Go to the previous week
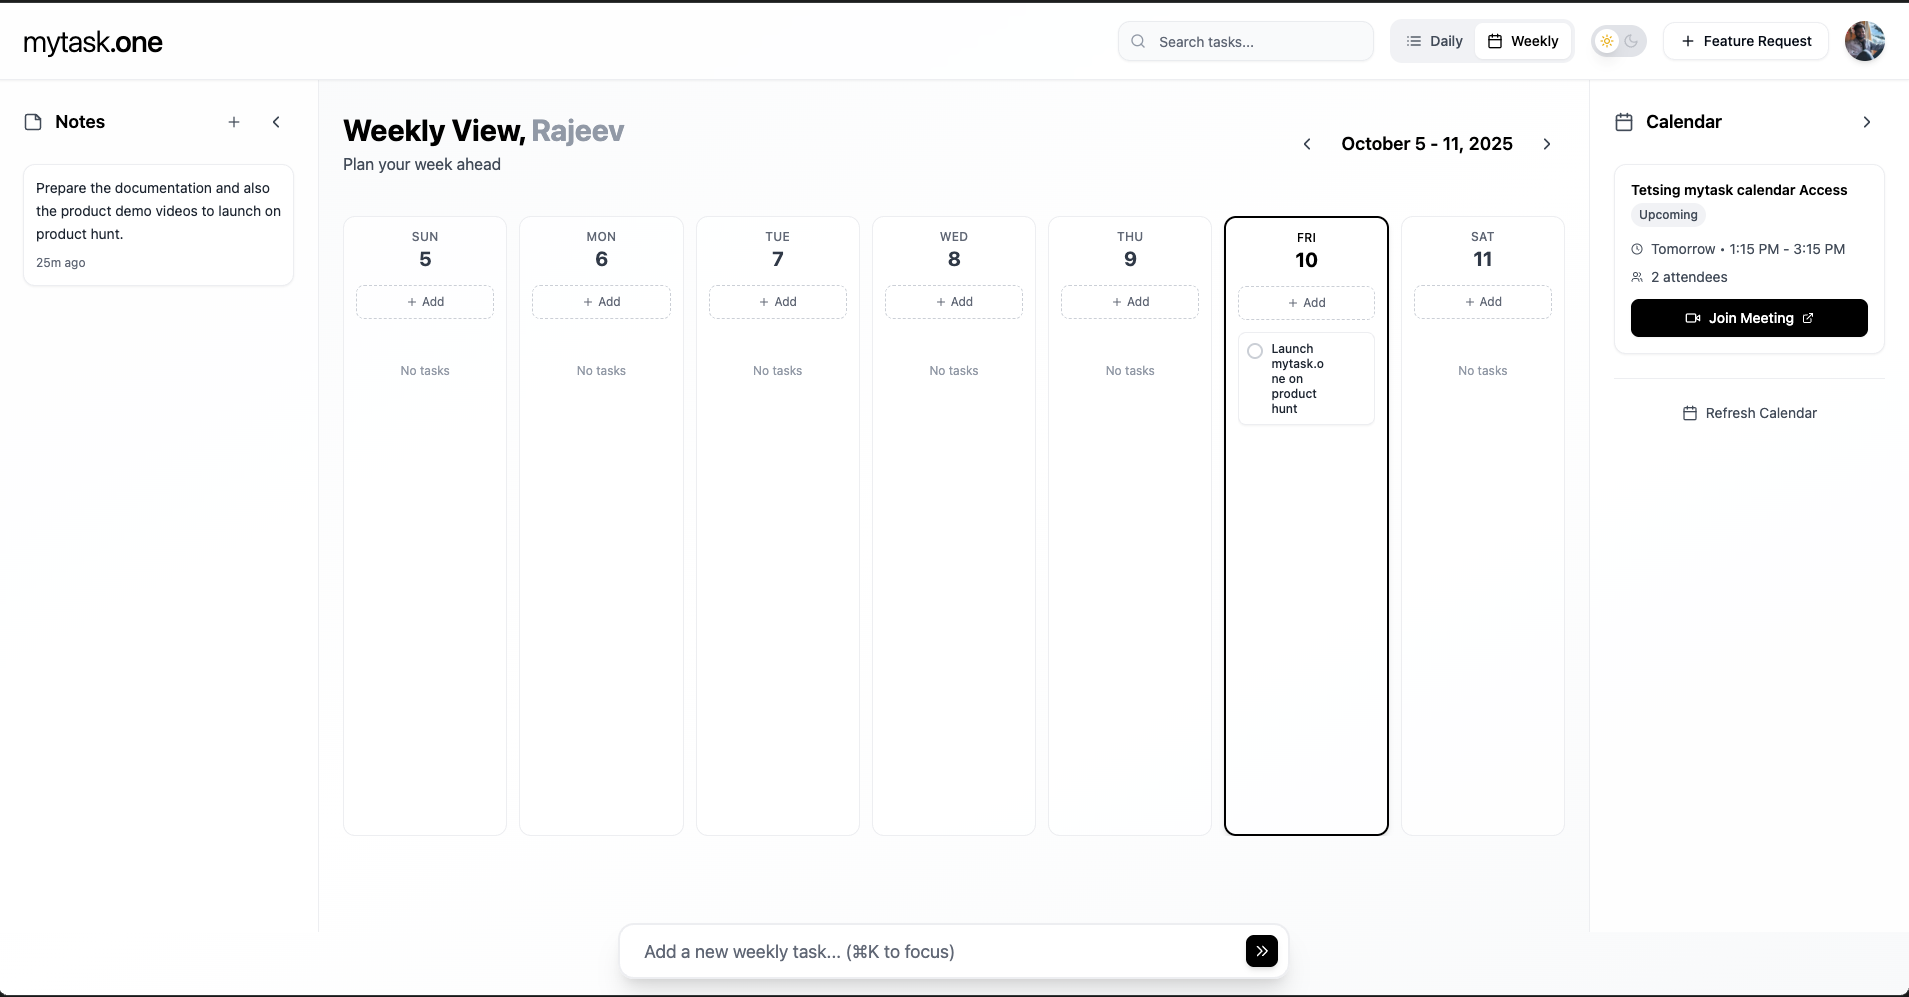 coord(1307,144)
